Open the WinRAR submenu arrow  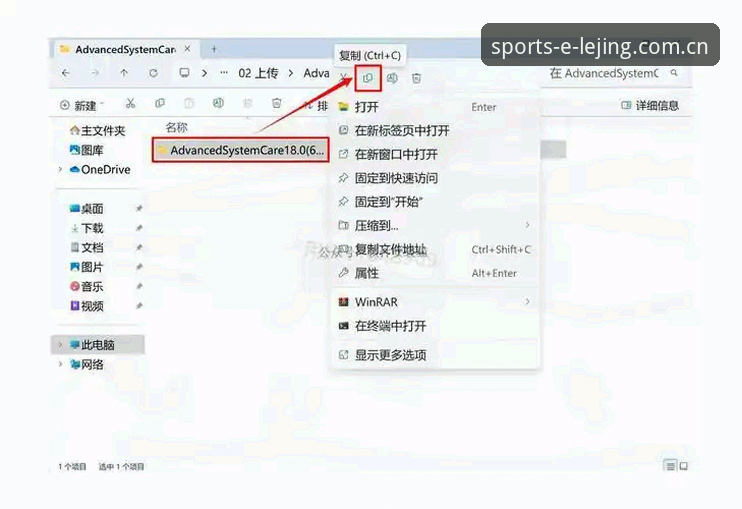click(x=527, y=302)
